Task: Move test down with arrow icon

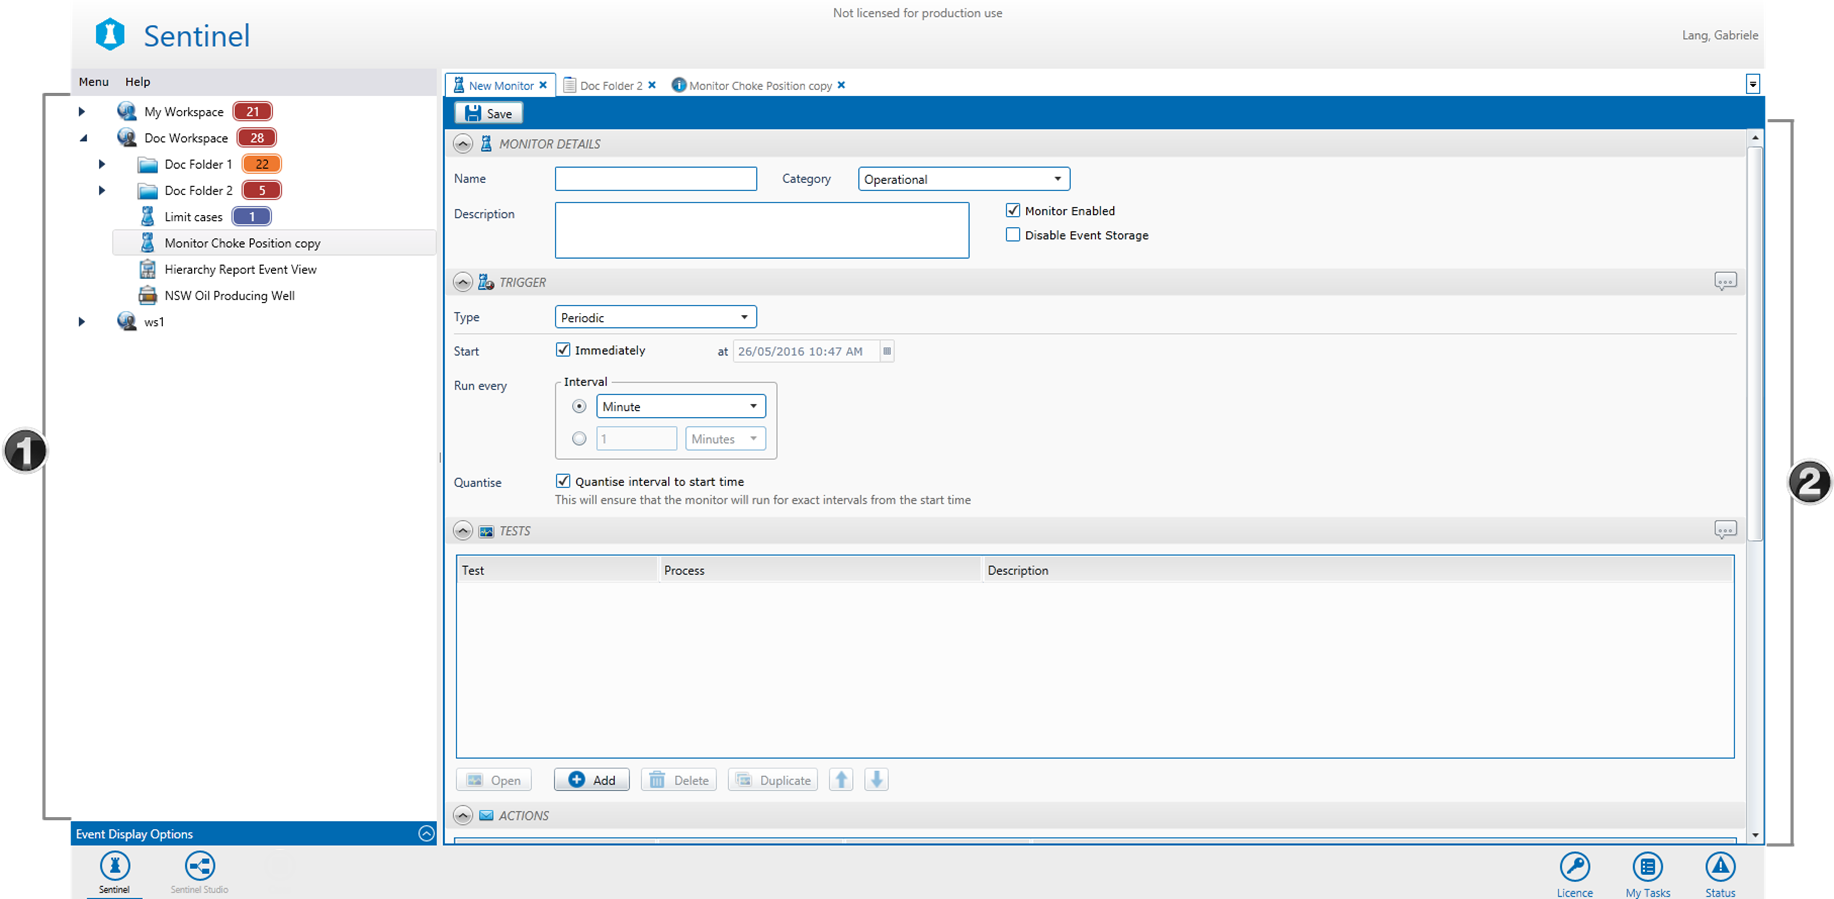Action: click(877, 780)
